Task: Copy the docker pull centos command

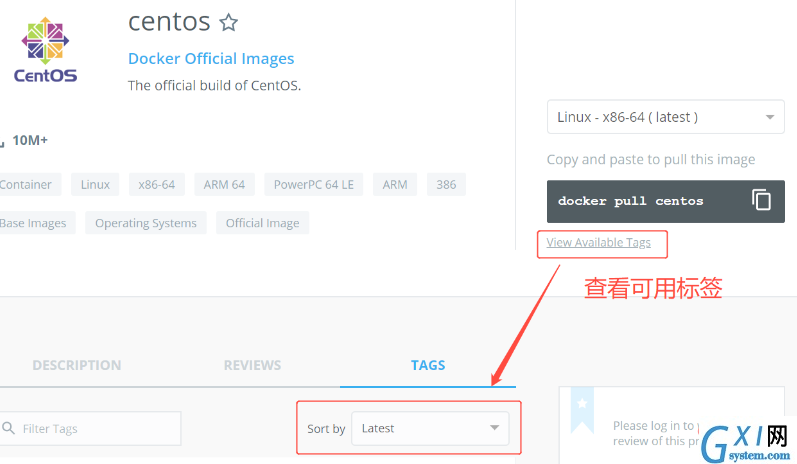Action: [x=761, y=200]
